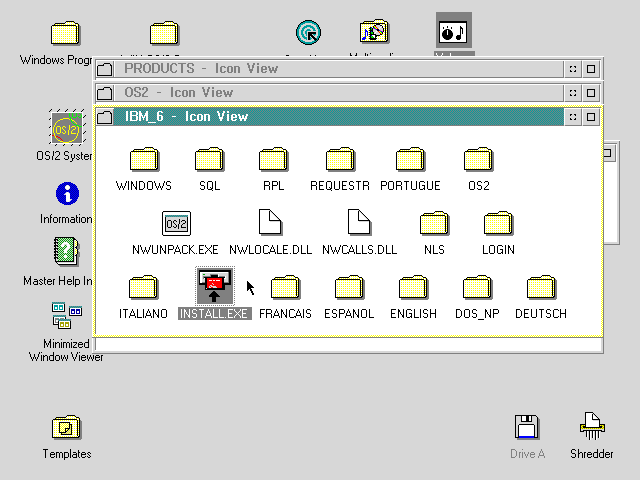Image resolution: width=640 pixels, height=480 pixels.
Task: Select the LOGIN folder icon
Action: (x=498, y=223)
